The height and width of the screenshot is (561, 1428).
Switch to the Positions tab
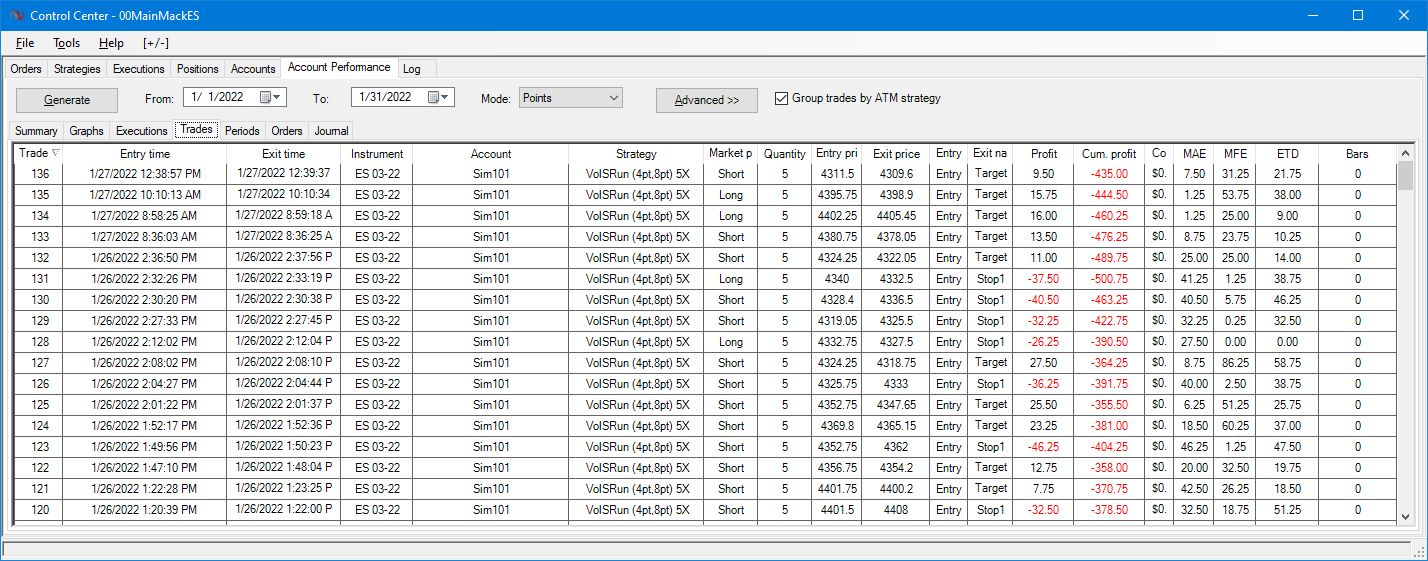click(198, 69)
